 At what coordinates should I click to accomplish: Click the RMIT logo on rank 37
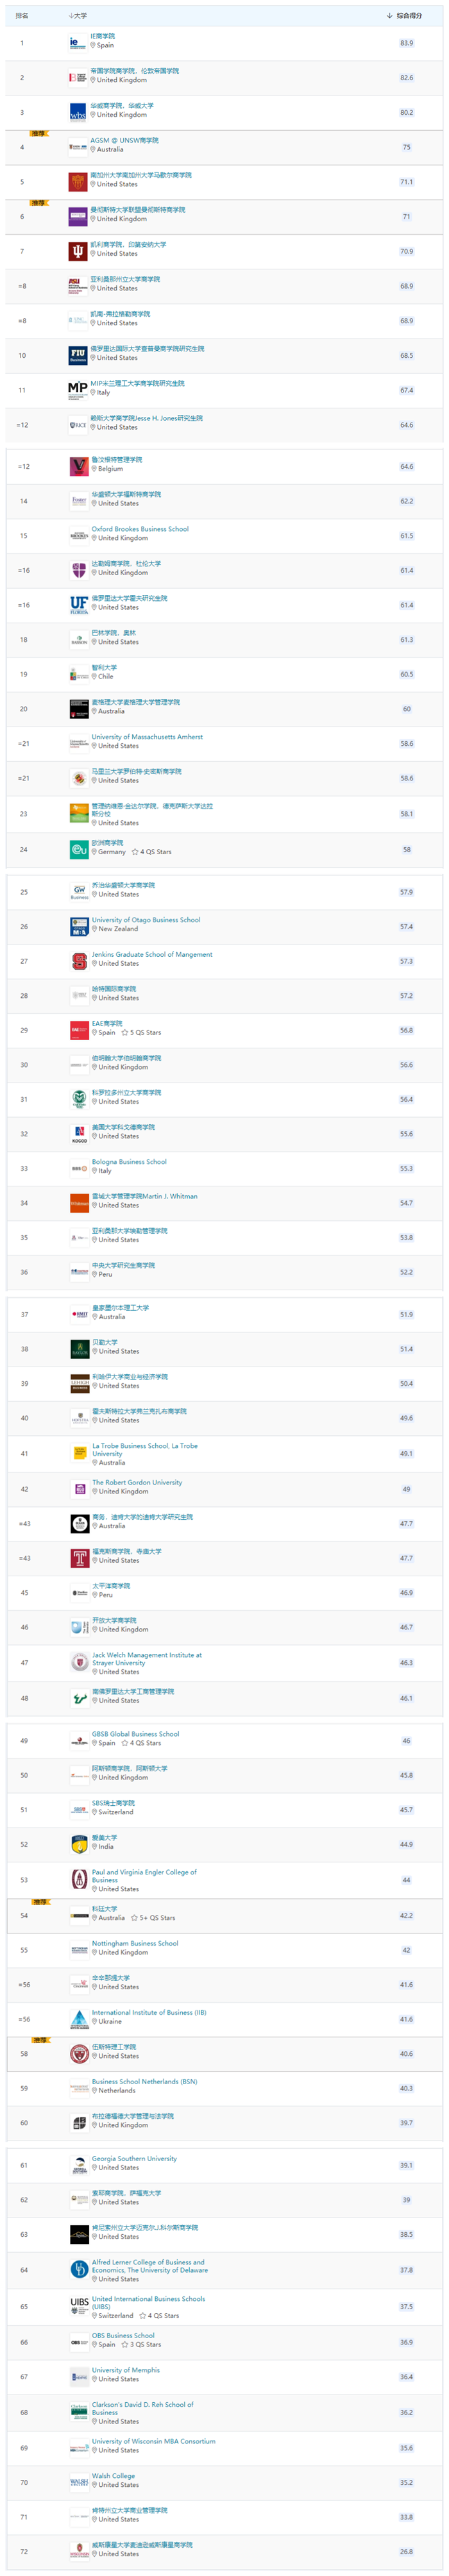point(80,1314)
